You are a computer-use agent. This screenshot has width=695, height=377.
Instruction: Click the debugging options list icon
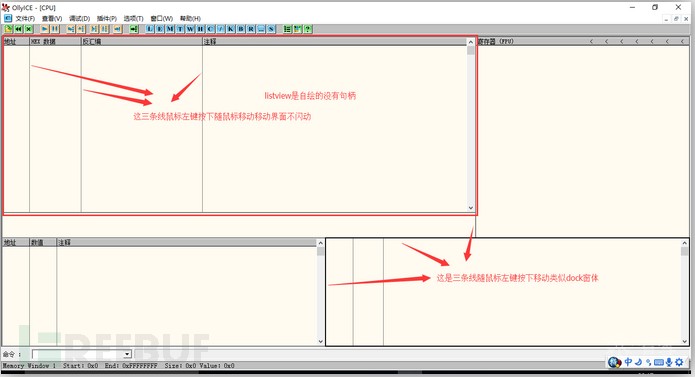coord(287,29)
